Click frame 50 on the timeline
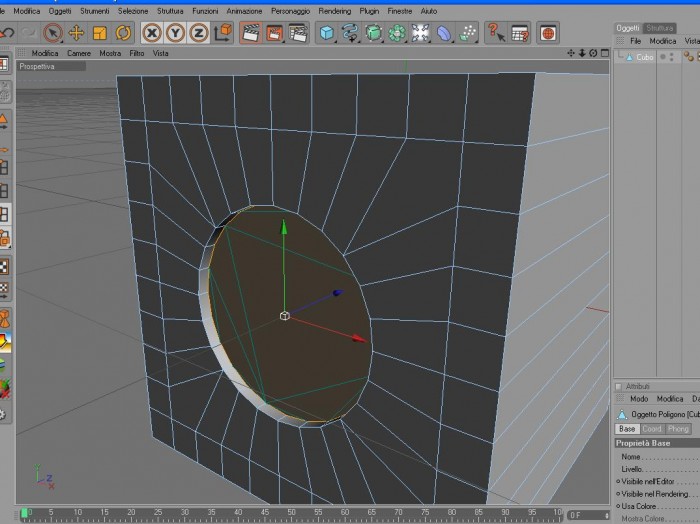This screenshot has width=700, height=524. (x=291, y=512)
